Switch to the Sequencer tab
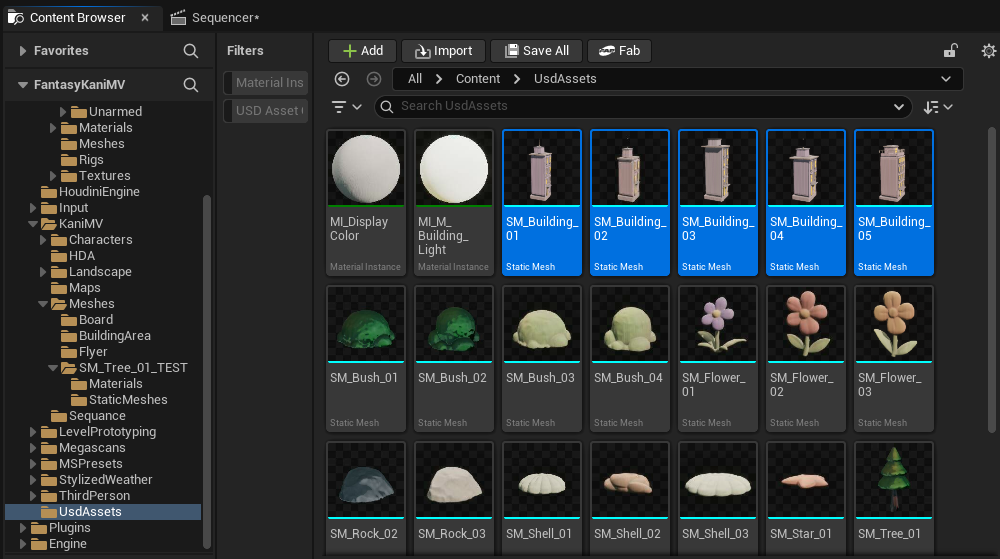 click(x=215, y=18)
